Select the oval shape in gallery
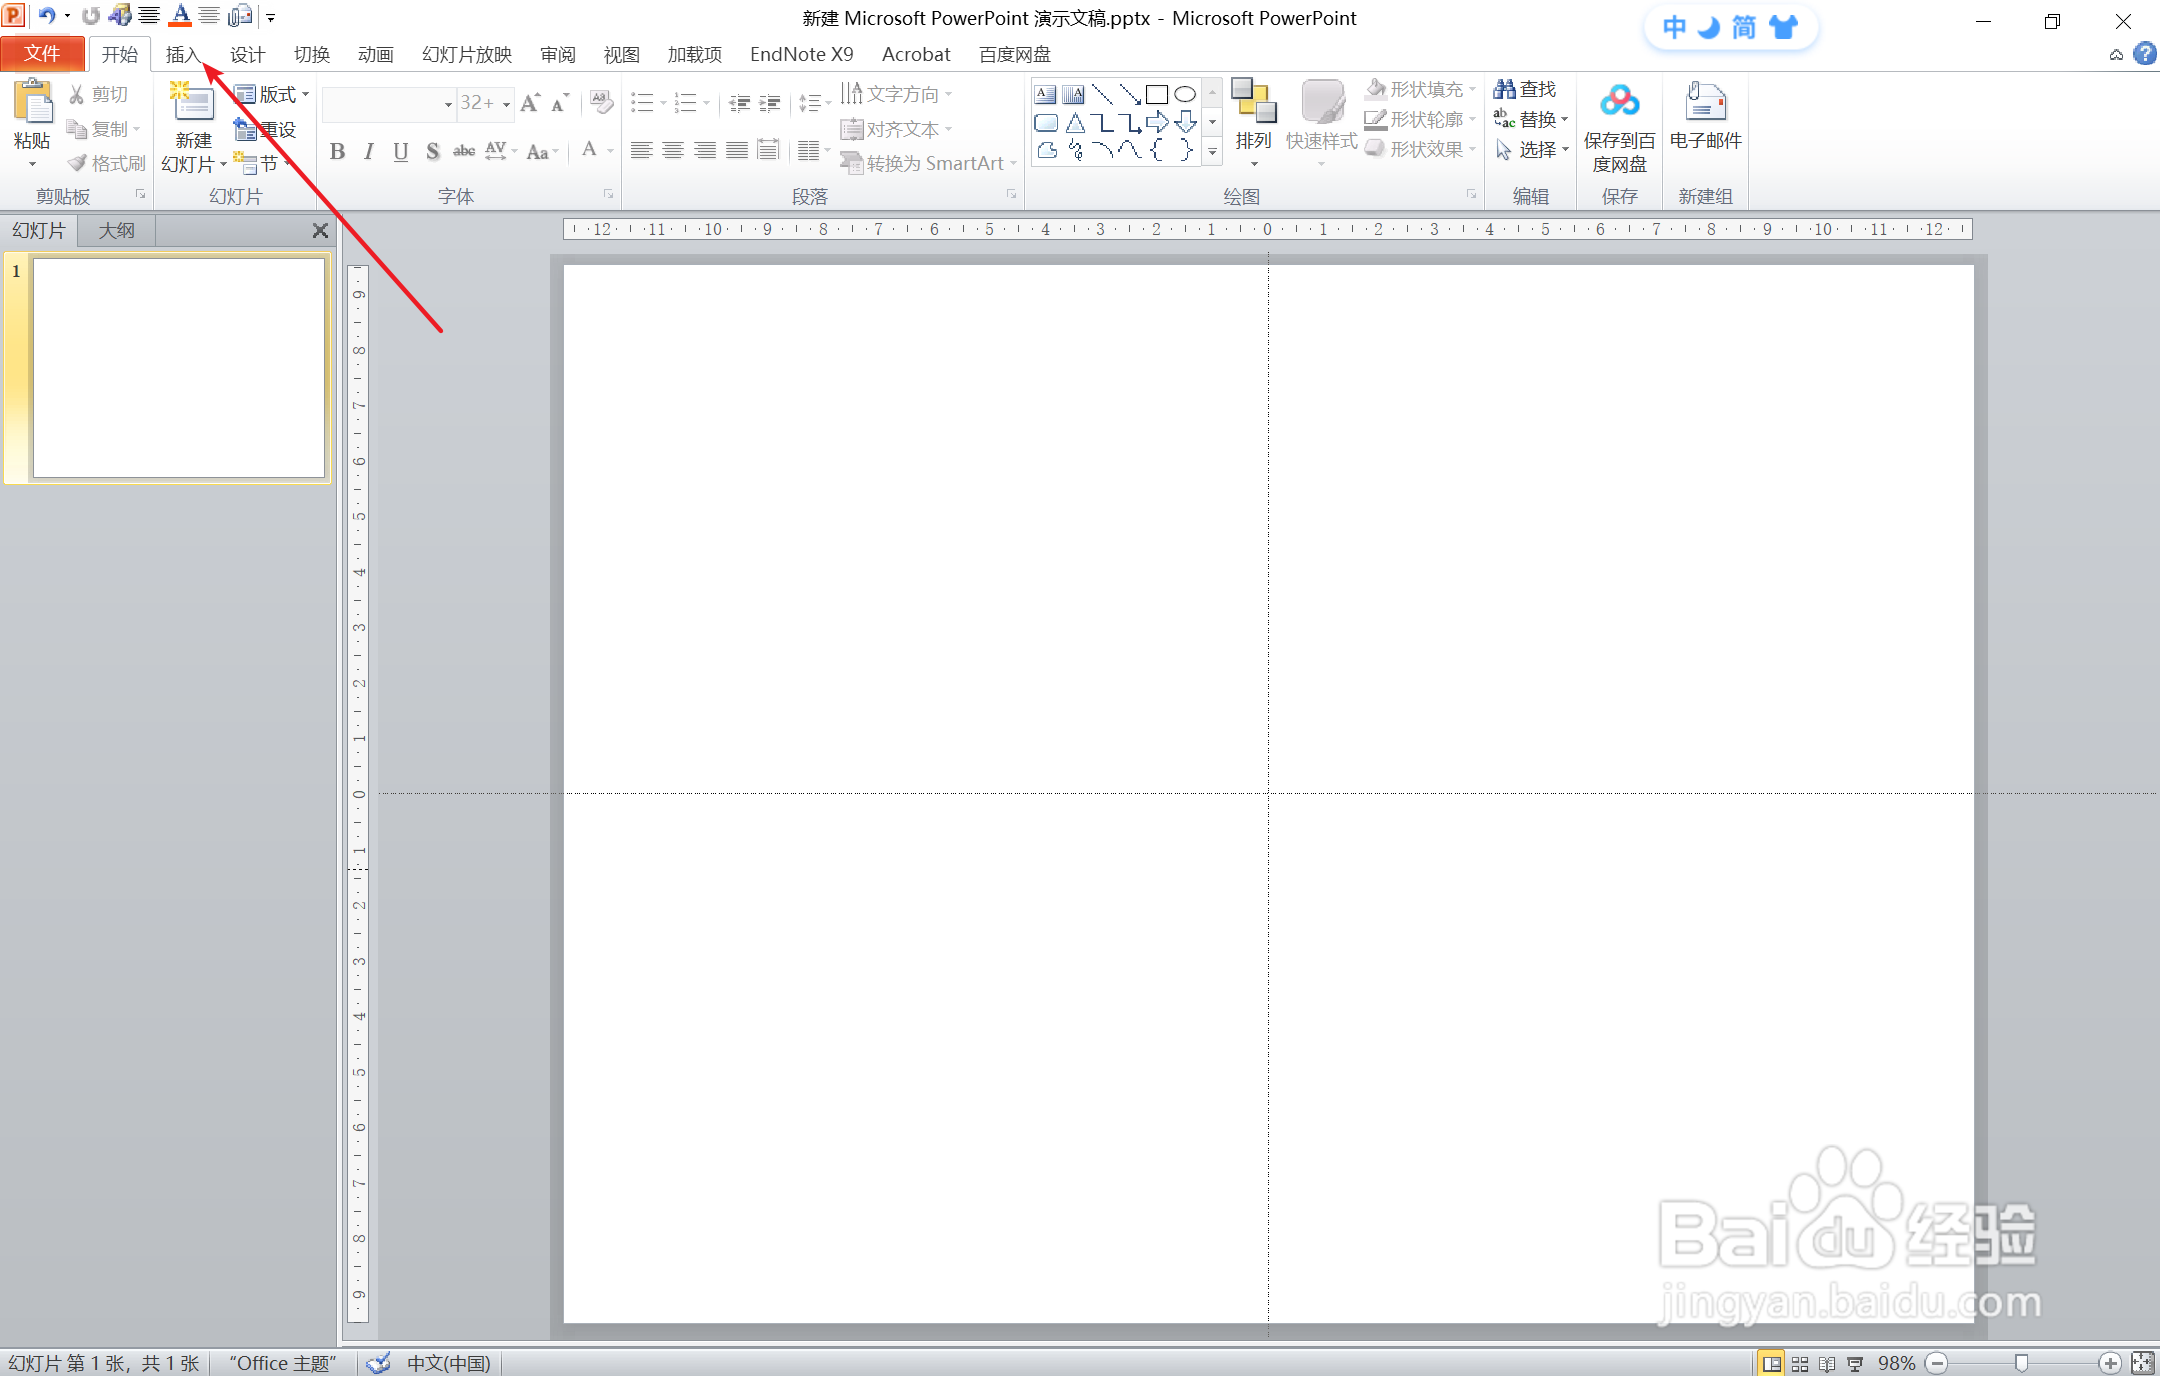The width and height of the screenshot is (2160, 1376). tap(1185, 95)
